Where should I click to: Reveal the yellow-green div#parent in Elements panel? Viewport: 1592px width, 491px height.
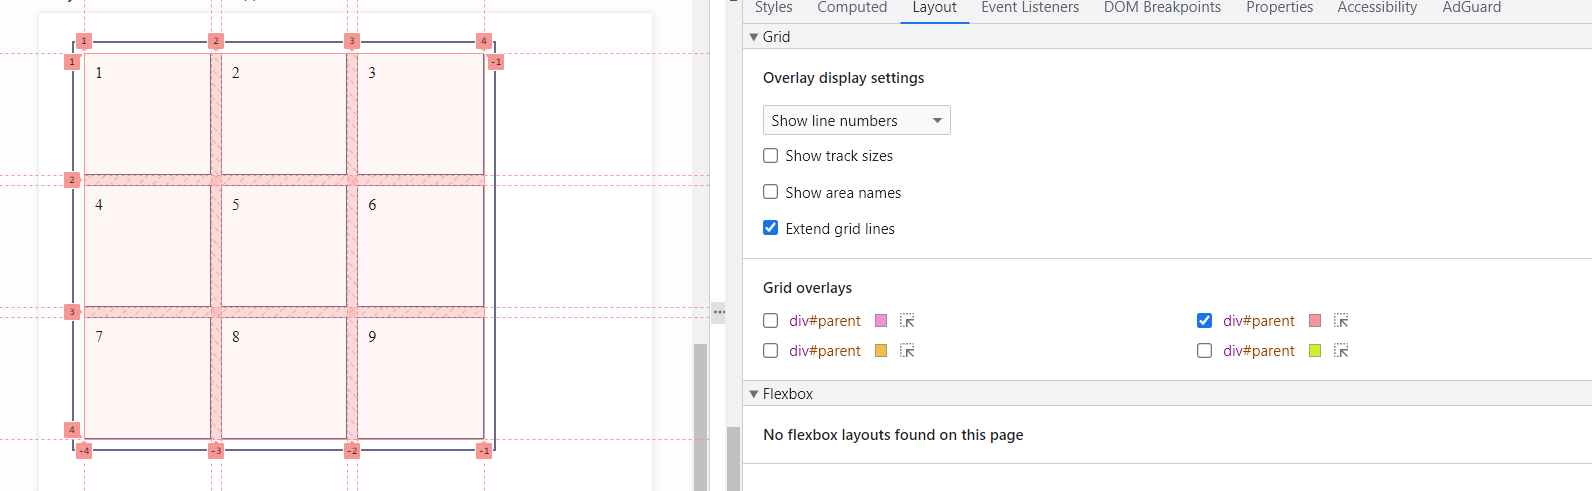pos(1341,351)
